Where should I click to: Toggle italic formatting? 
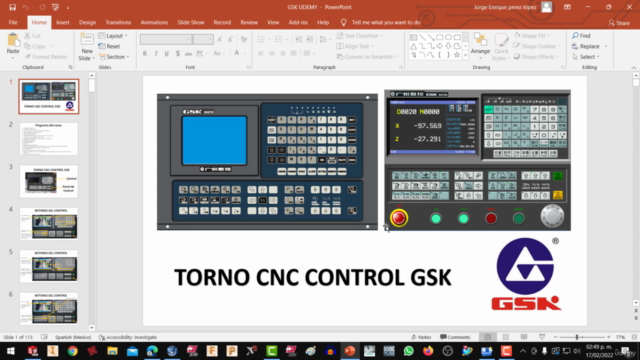pos(156,53)
